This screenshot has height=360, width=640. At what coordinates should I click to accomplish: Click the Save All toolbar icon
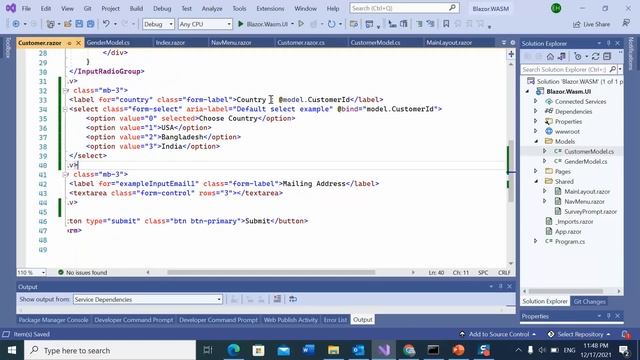[90, 24]
